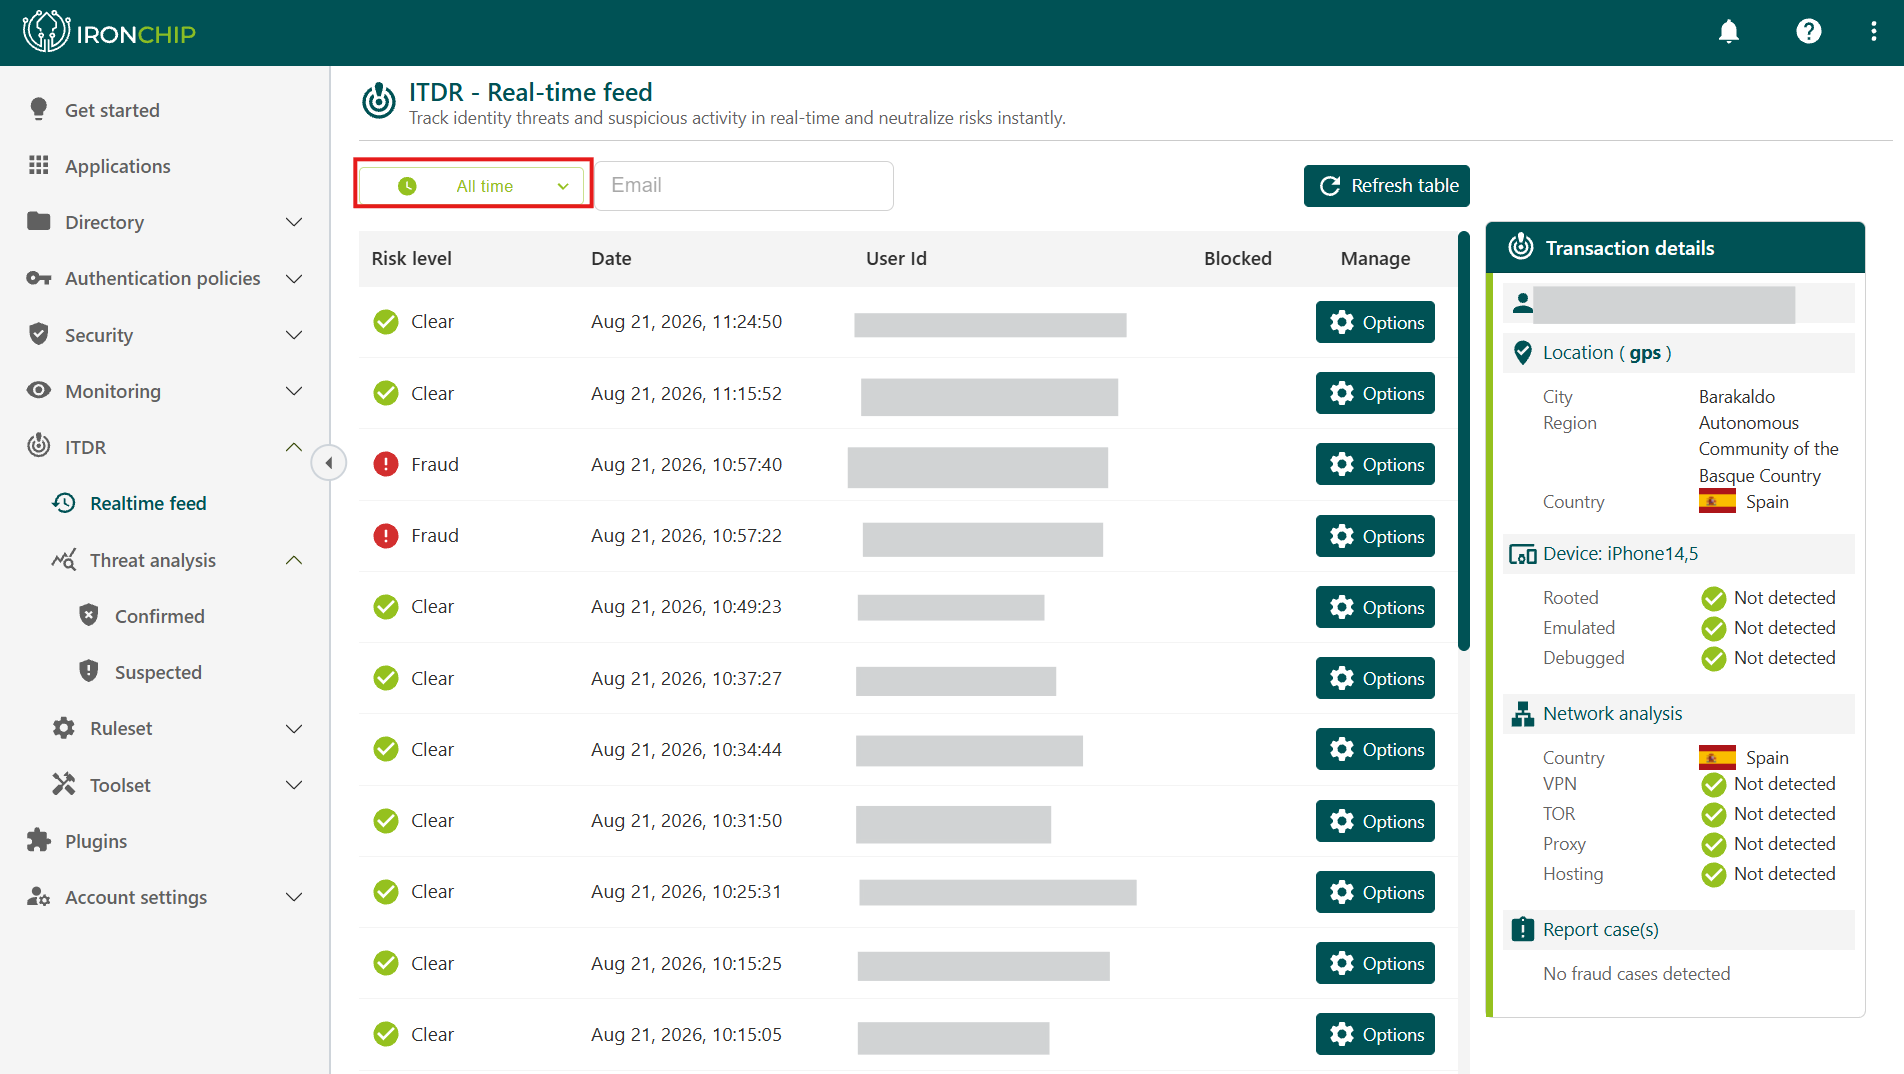Select Realtime feed in the sidebar

[148, 503]
